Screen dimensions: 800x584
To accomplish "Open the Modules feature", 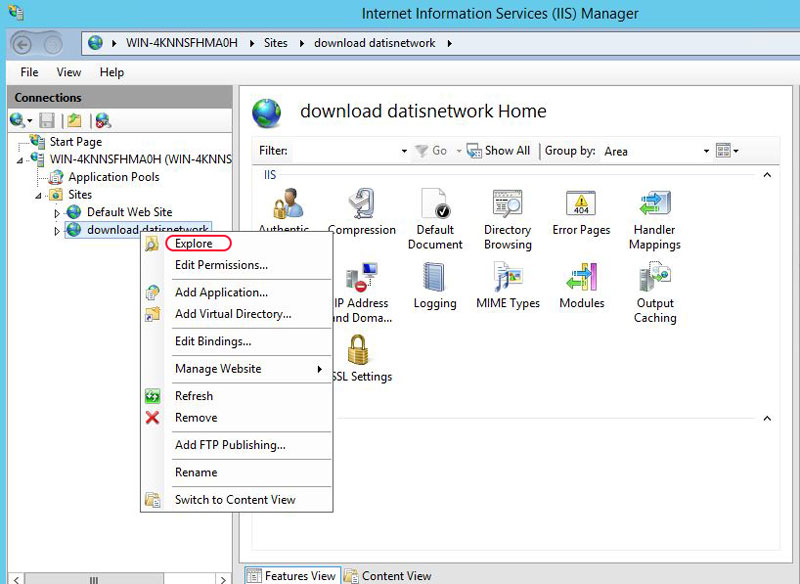I will [x=582, y=285].
